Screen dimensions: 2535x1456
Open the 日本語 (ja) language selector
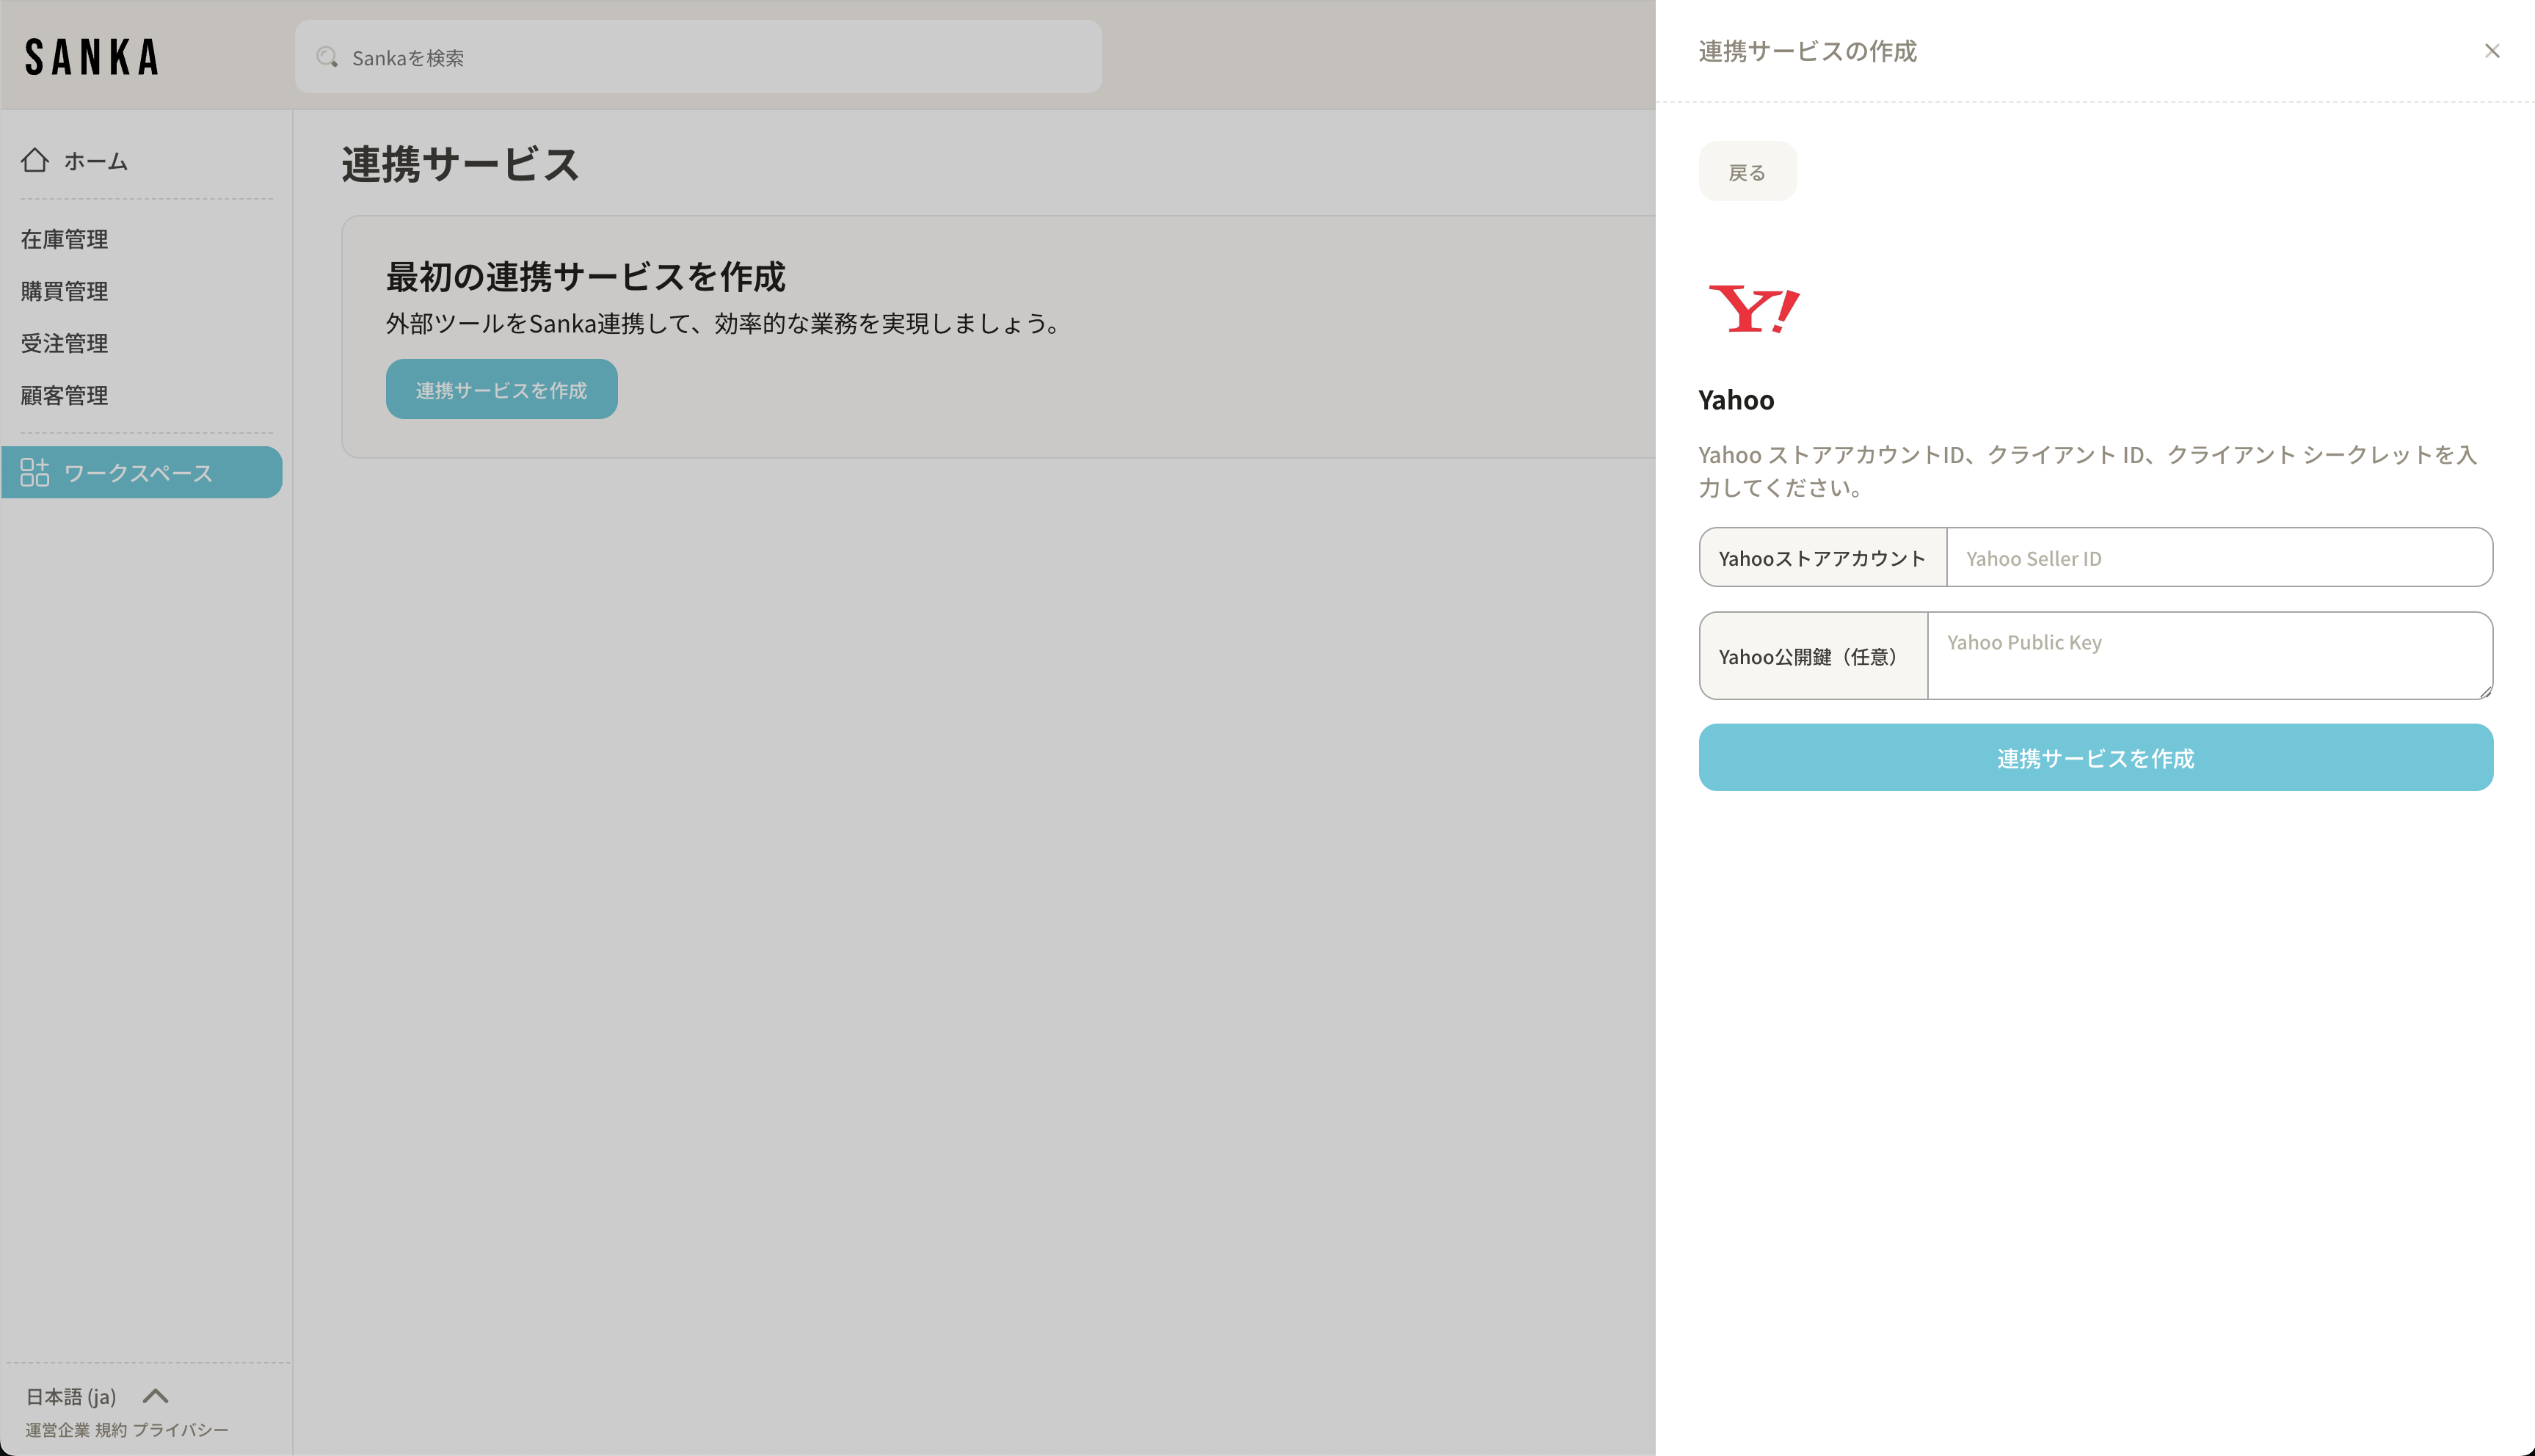[71, 1396]
